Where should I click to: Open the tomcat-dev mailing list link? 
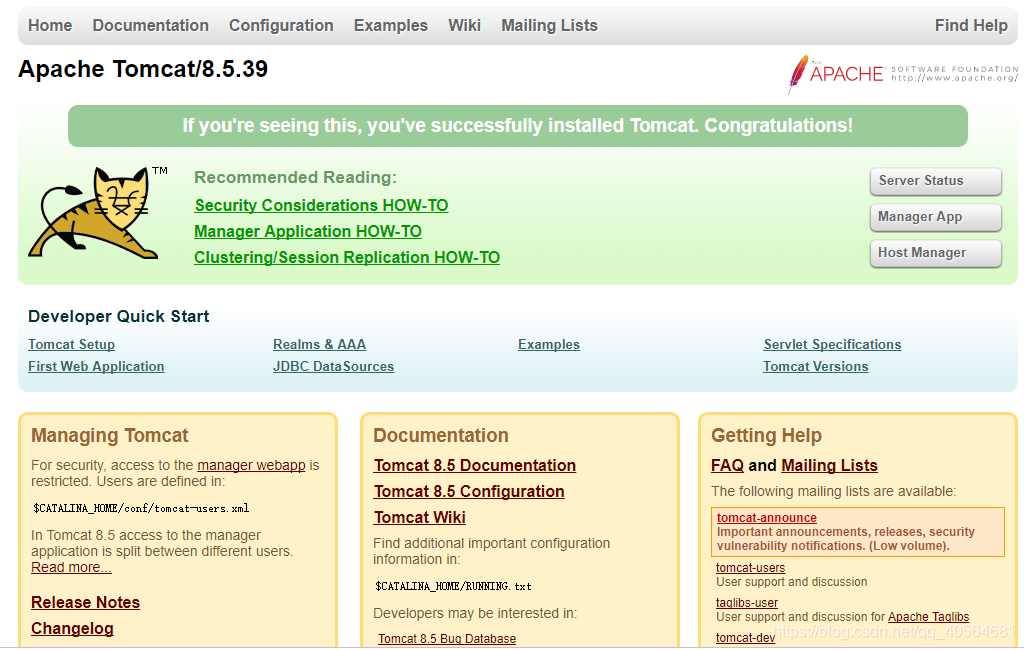coord(745,638)
